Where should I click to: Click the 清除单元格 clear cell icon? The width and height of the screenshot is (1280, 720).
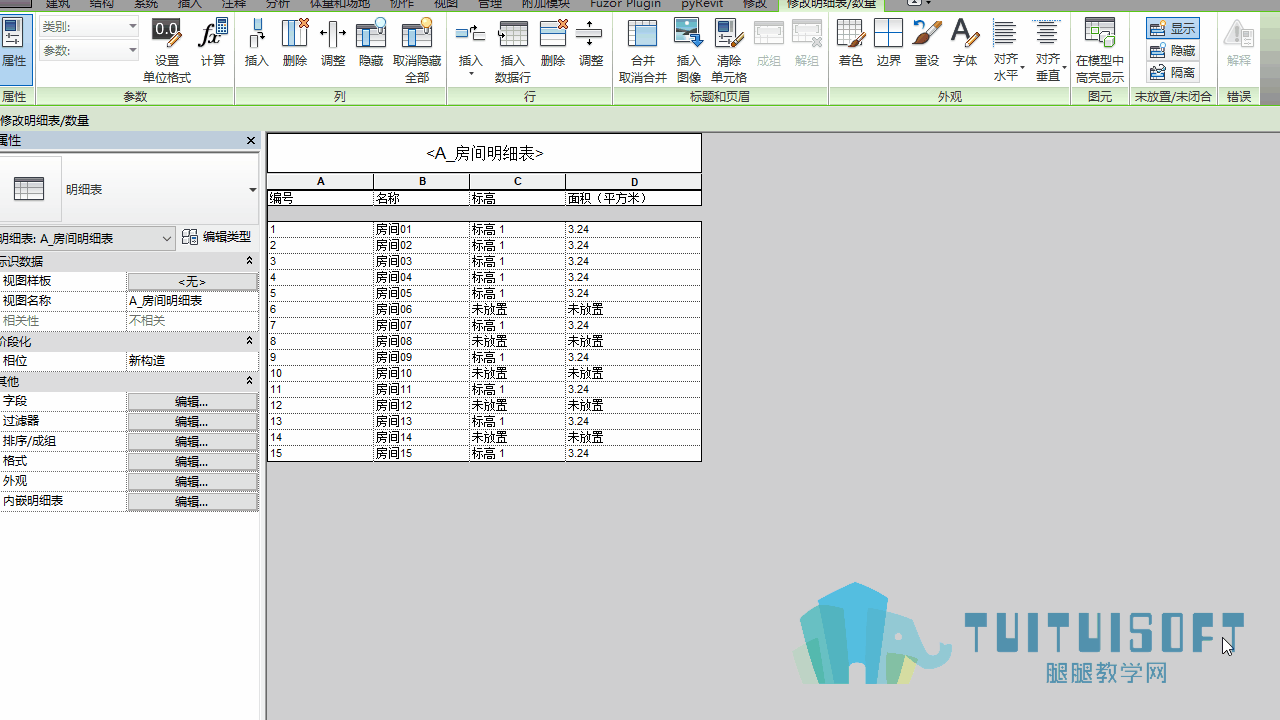coord(729,51)
